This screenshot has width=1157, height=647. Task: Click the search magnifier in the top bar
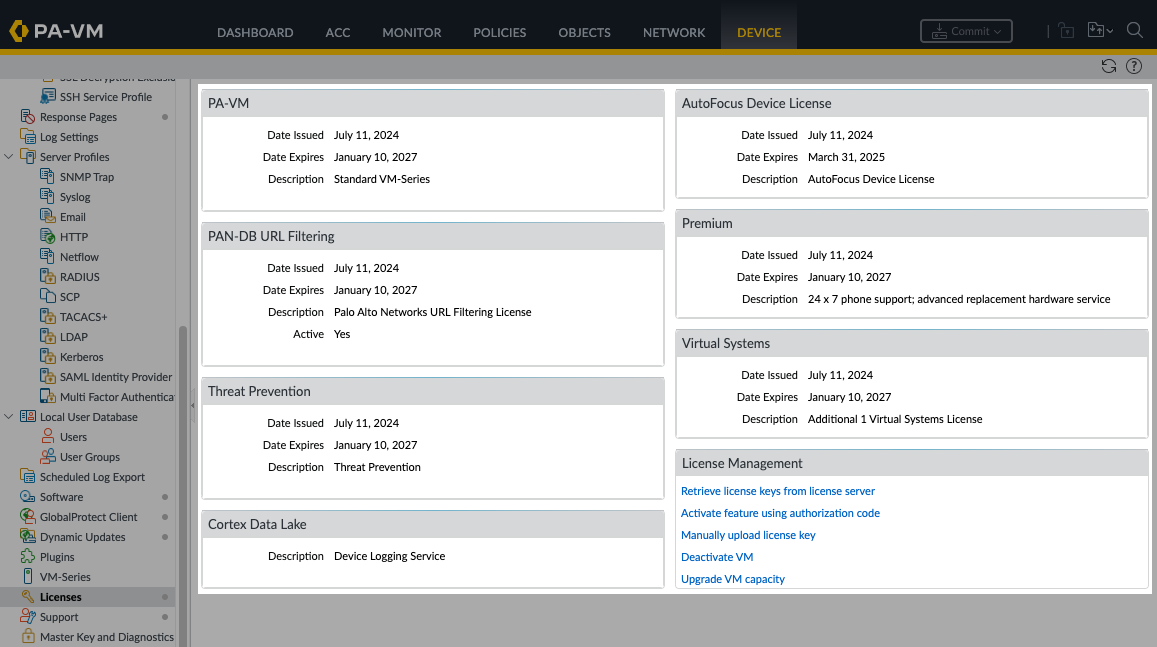tap(1134, 30)
